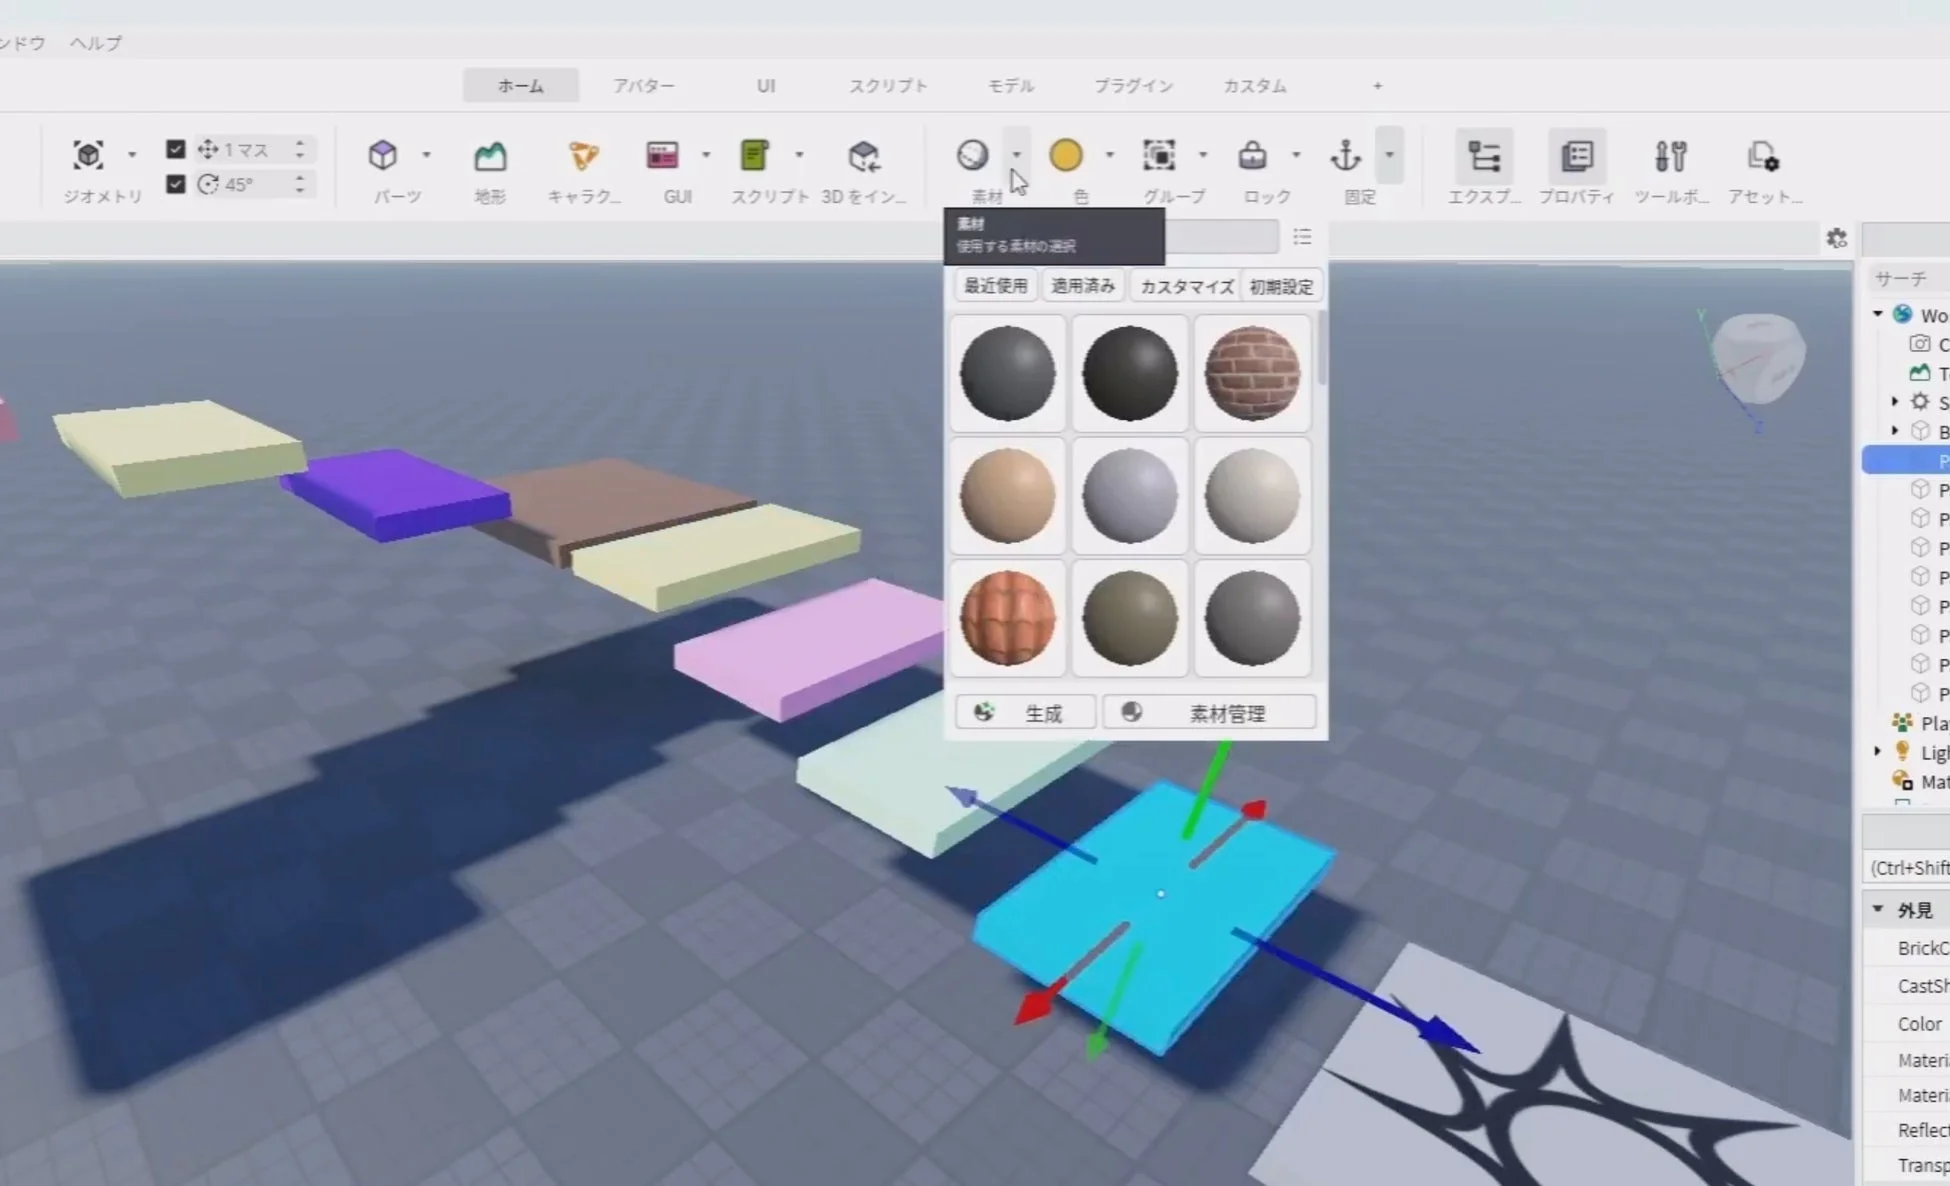1950x1186 pixels.
Task: Open the カスタマイズ tab in material picker
Action: coord(1184,286)
